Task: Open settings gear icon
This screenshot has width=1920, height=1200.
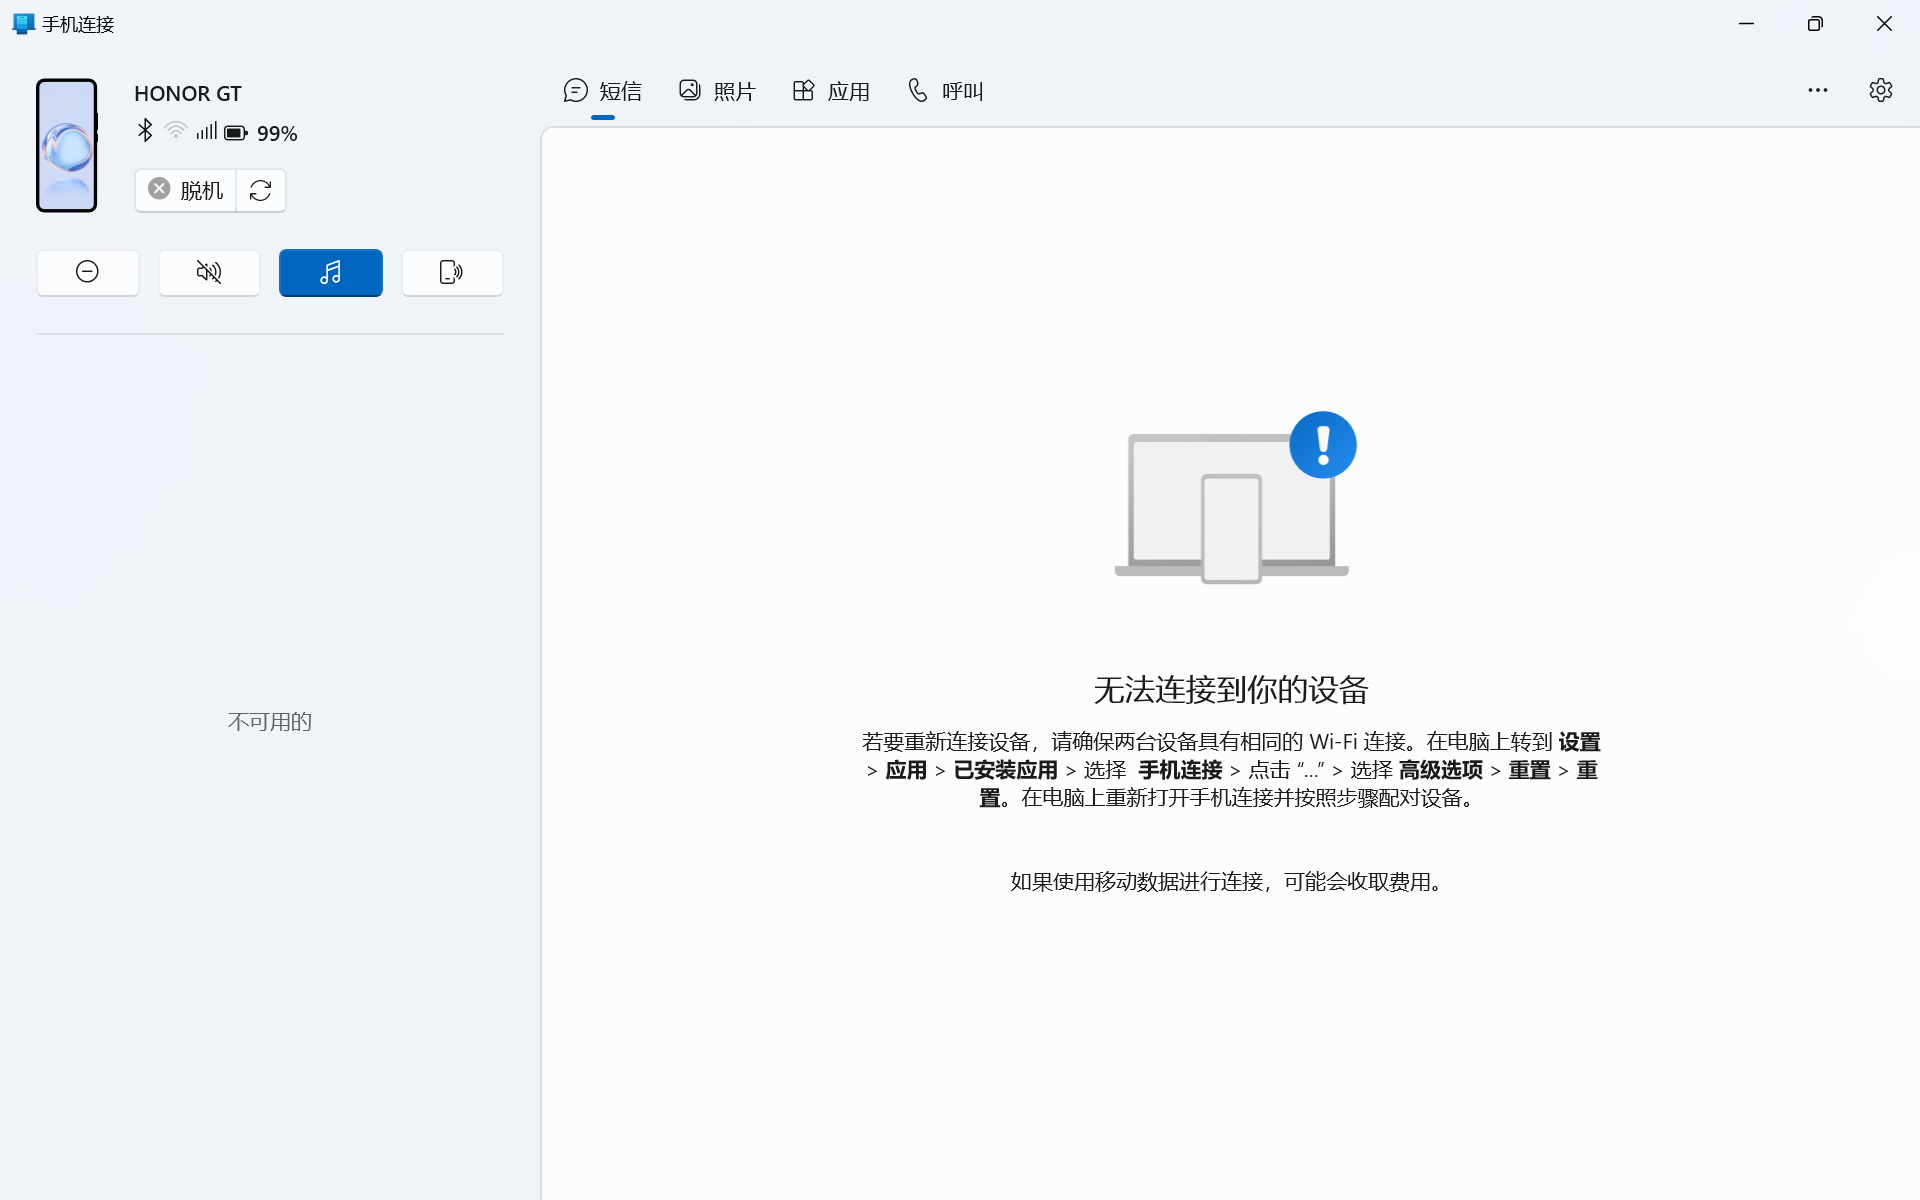Action: [x=1880, y=90]
